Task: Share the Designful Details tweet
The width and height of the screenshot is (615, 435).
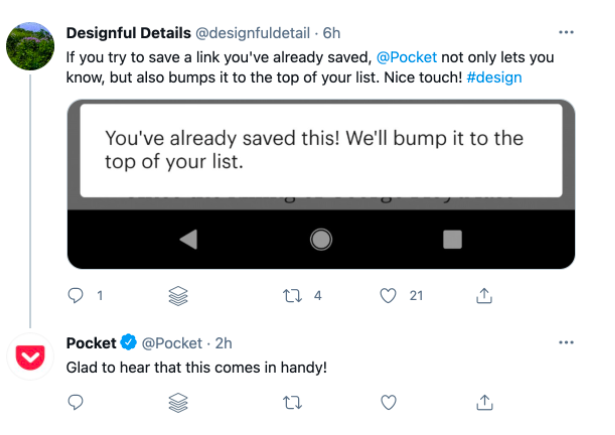Action: coord(484,296)
